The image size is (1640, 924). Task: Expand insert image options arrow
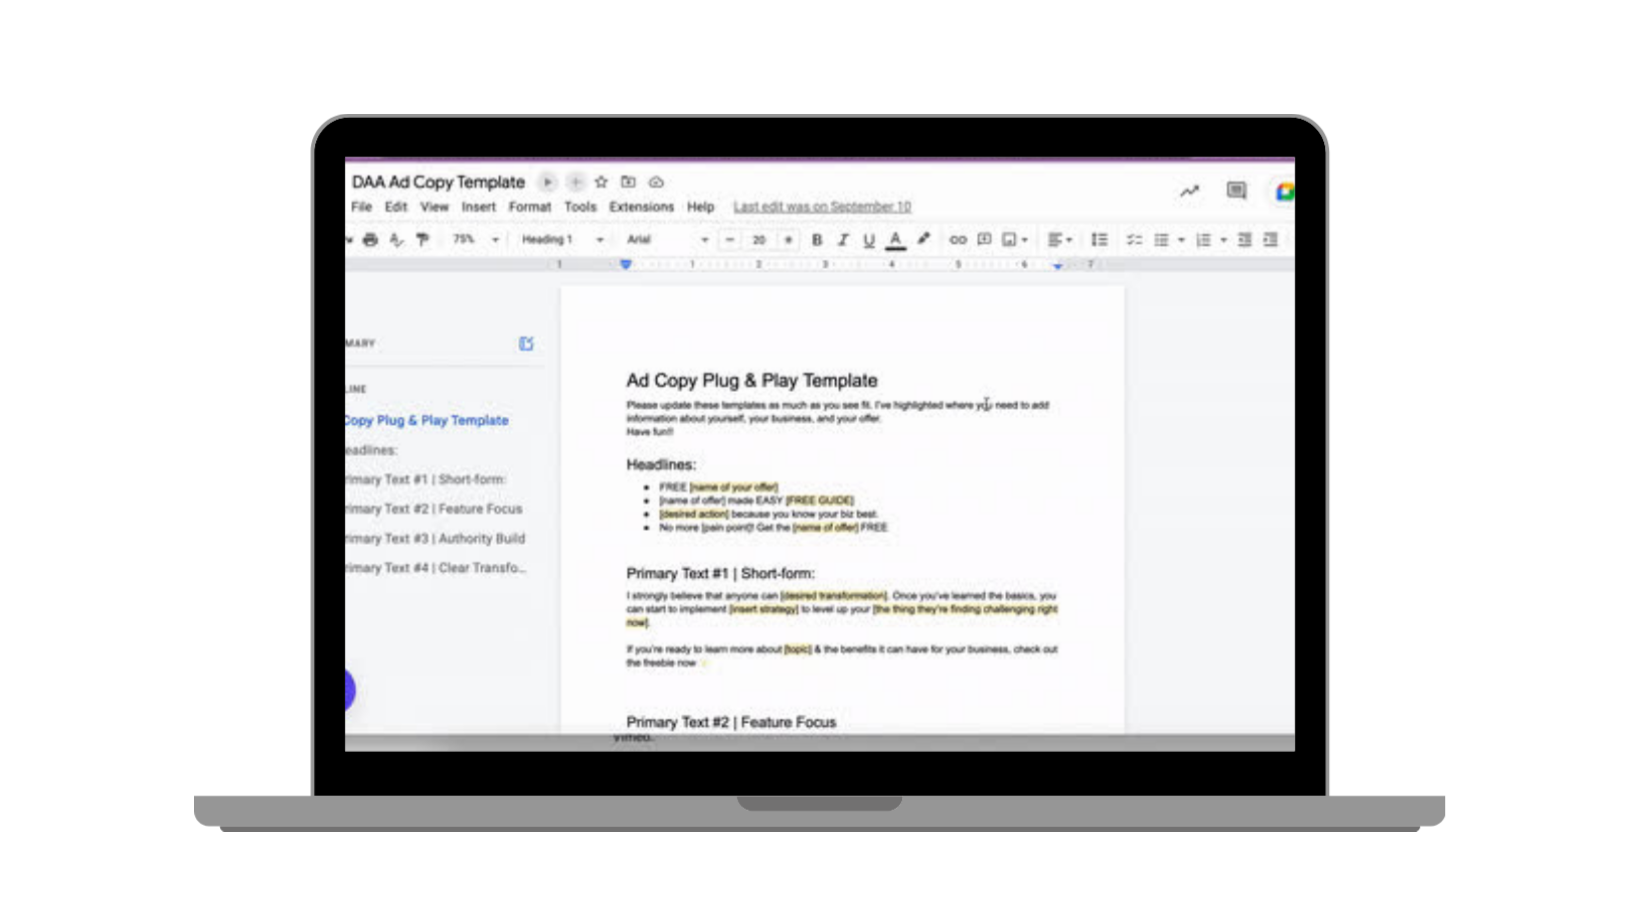(1025, 240)
